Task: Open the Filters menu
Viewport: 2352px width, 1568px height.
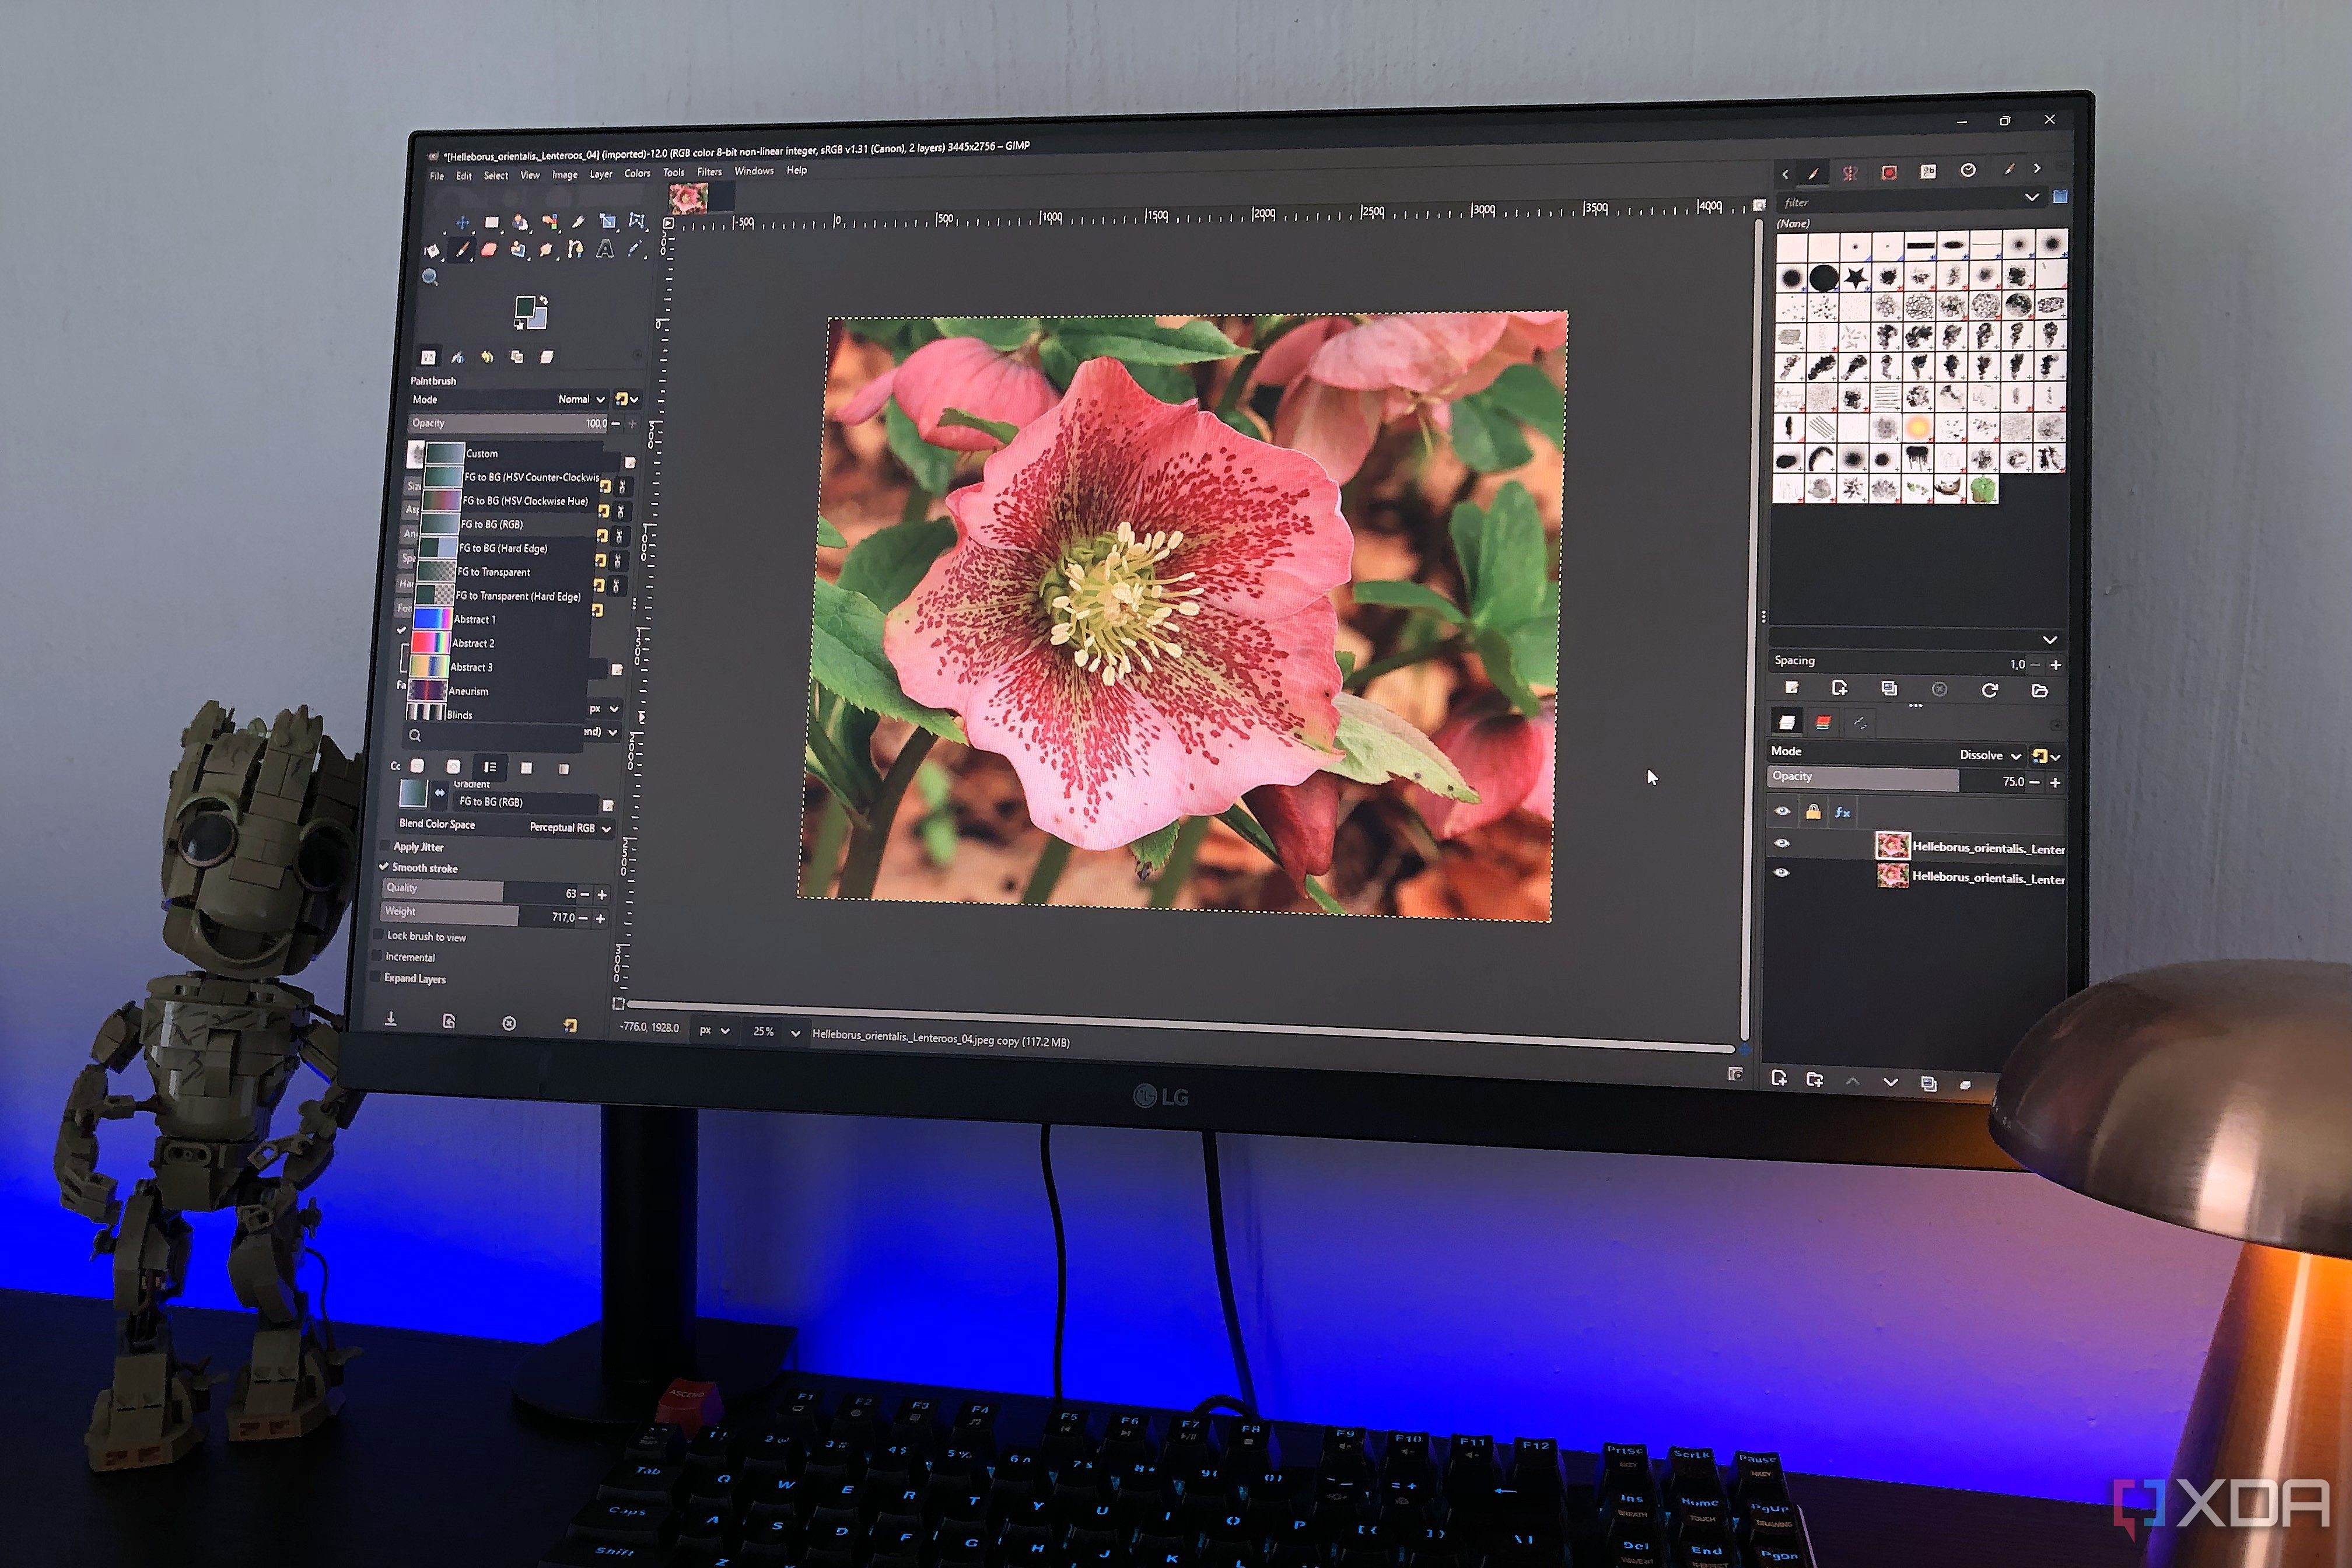Action: click(709, 172)
